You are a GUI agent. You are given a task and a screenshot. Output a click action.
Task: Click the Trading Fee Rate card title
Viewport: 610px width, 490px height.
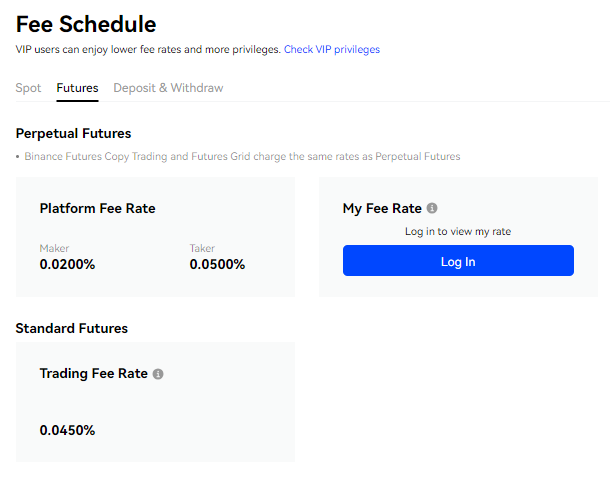coord(93,374)
